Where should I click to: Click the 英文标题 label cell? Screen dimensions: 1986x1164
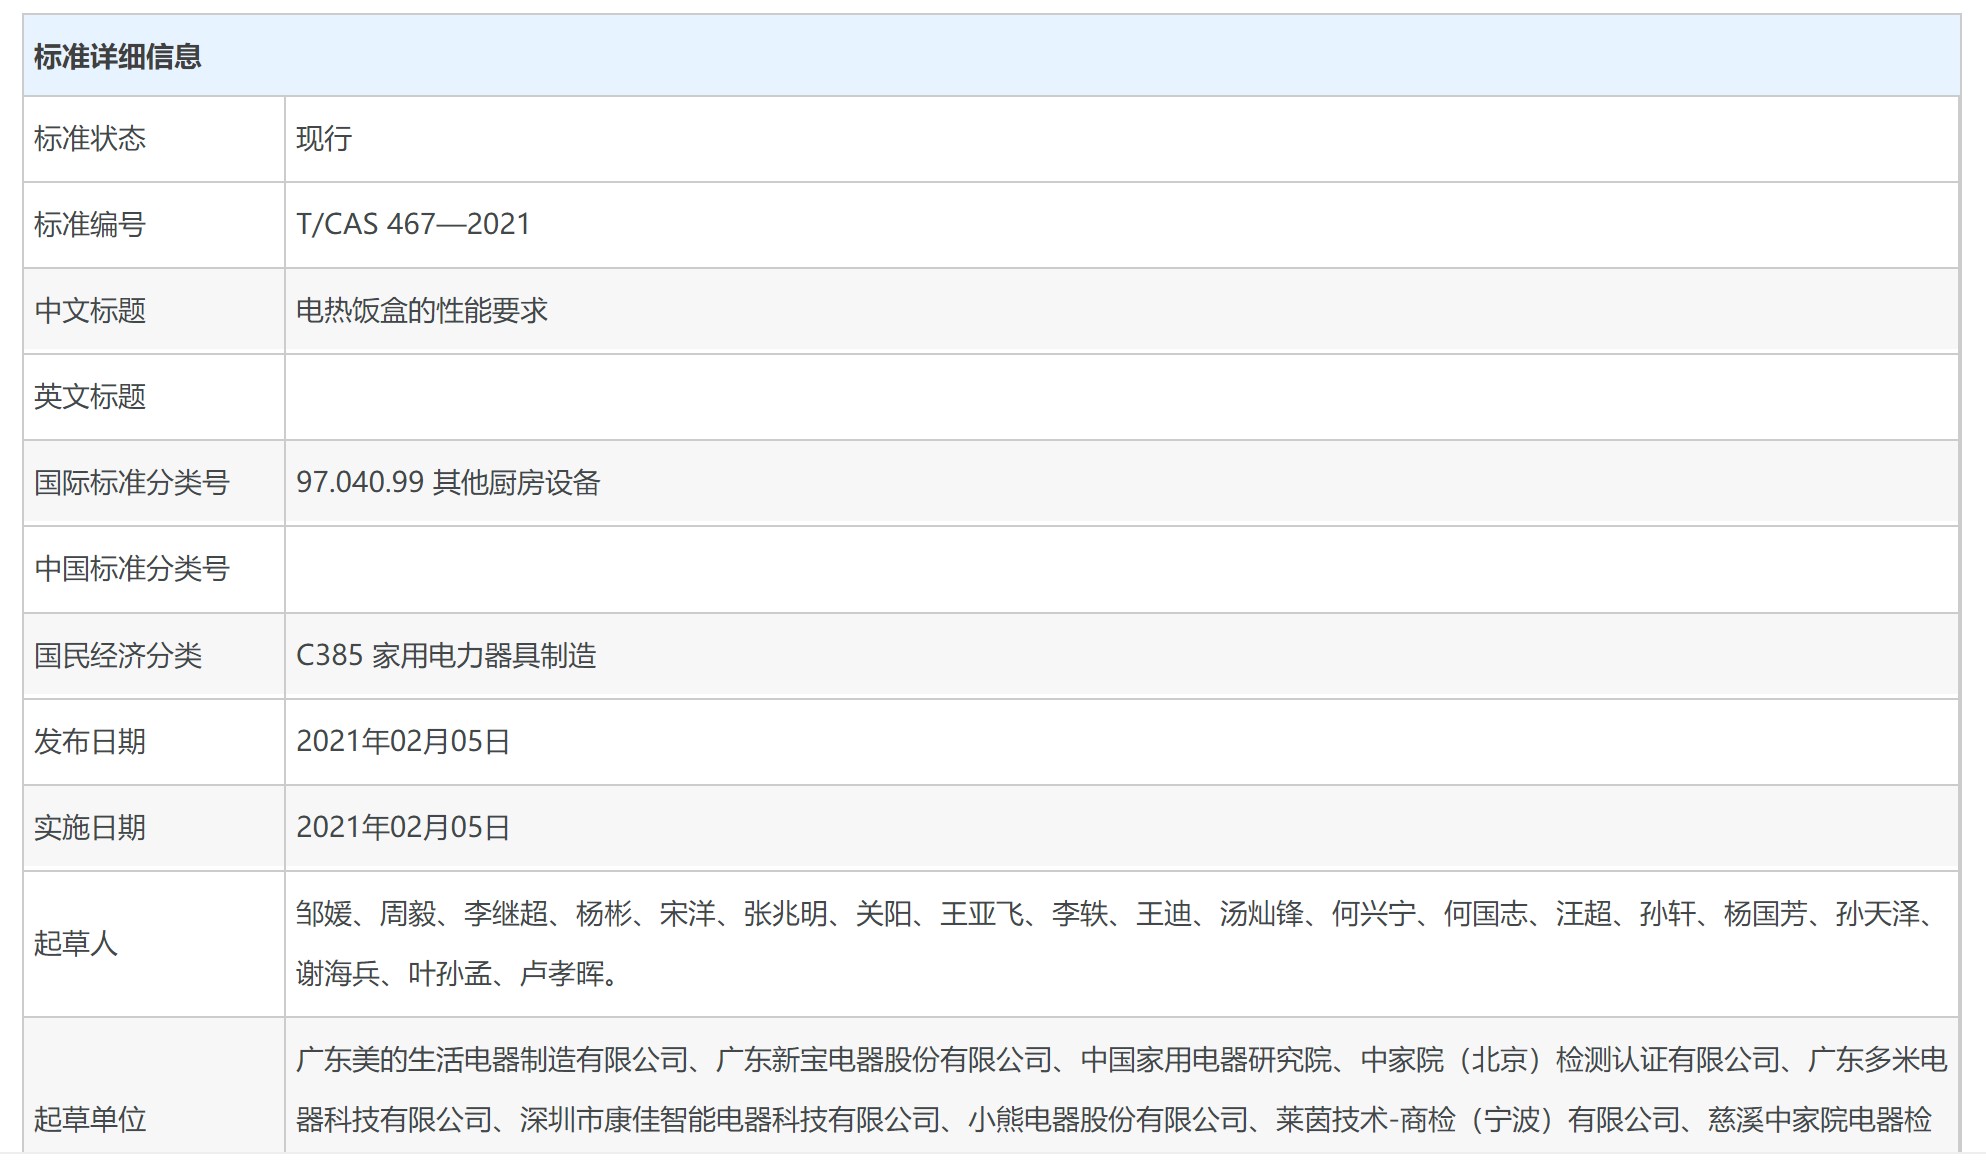pyautogui.click(x=90, y=397)
